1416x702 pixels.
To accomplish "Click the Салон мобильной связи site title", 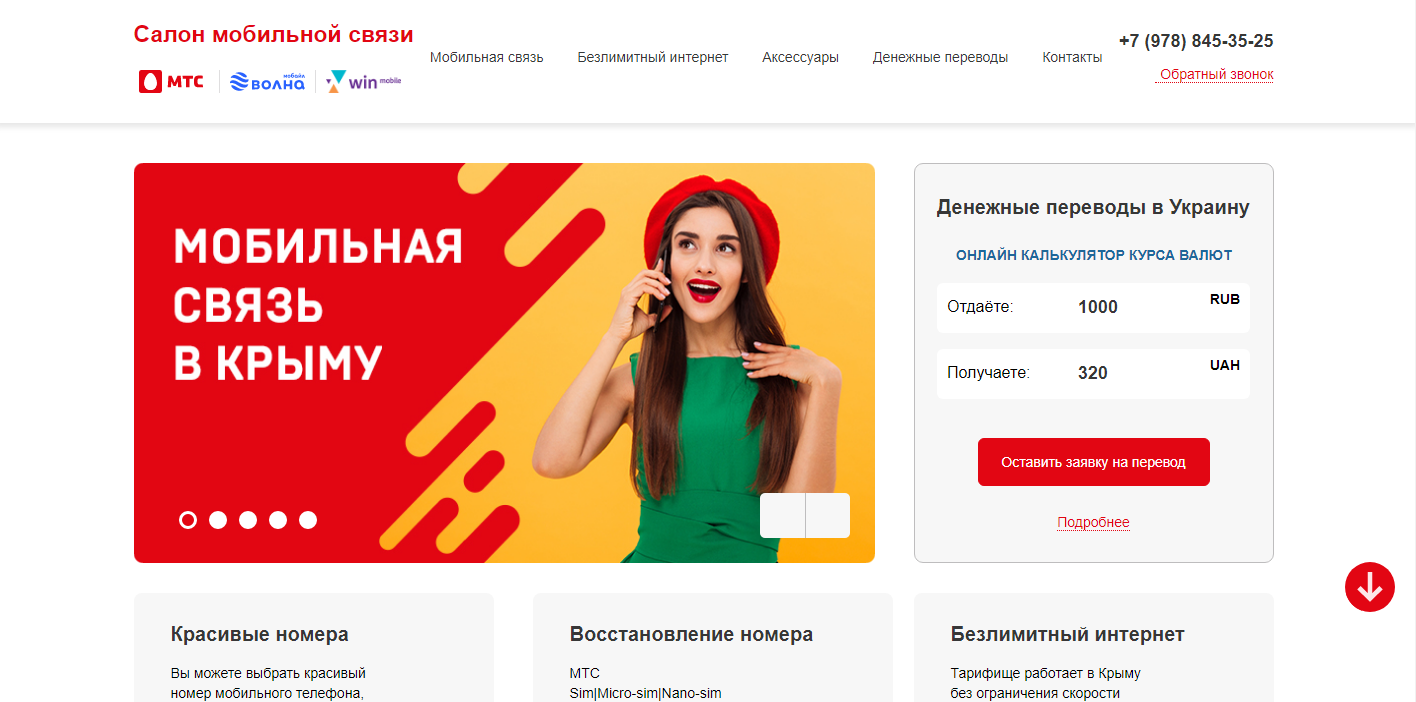I will pyautogui.click(x=274, y=35).
